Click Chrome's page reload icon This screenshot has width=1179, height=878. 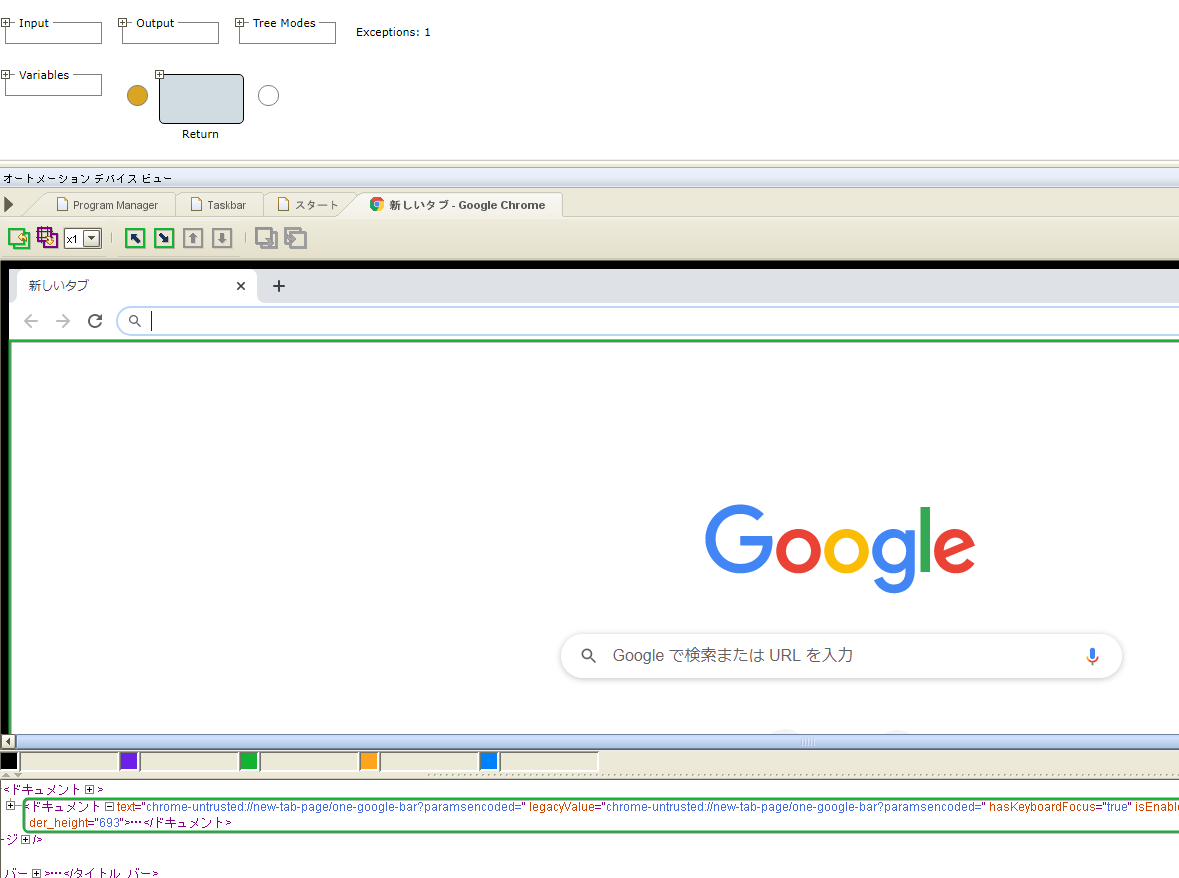[95, 320]
